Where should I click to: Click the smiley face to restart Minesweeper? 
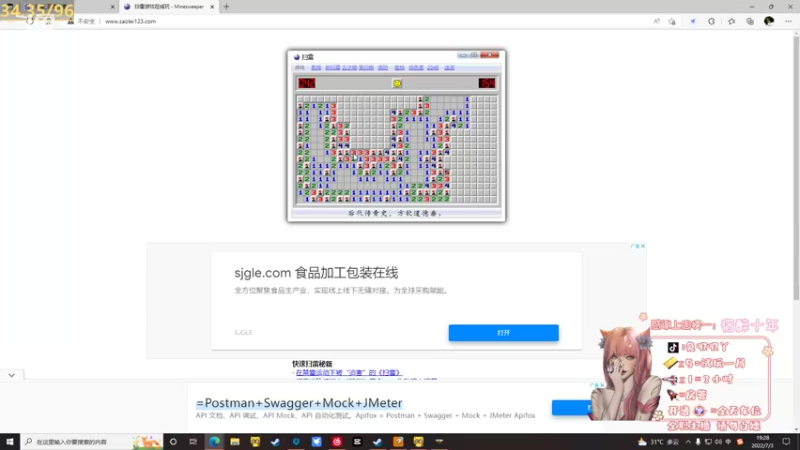(x=397, y=83)
